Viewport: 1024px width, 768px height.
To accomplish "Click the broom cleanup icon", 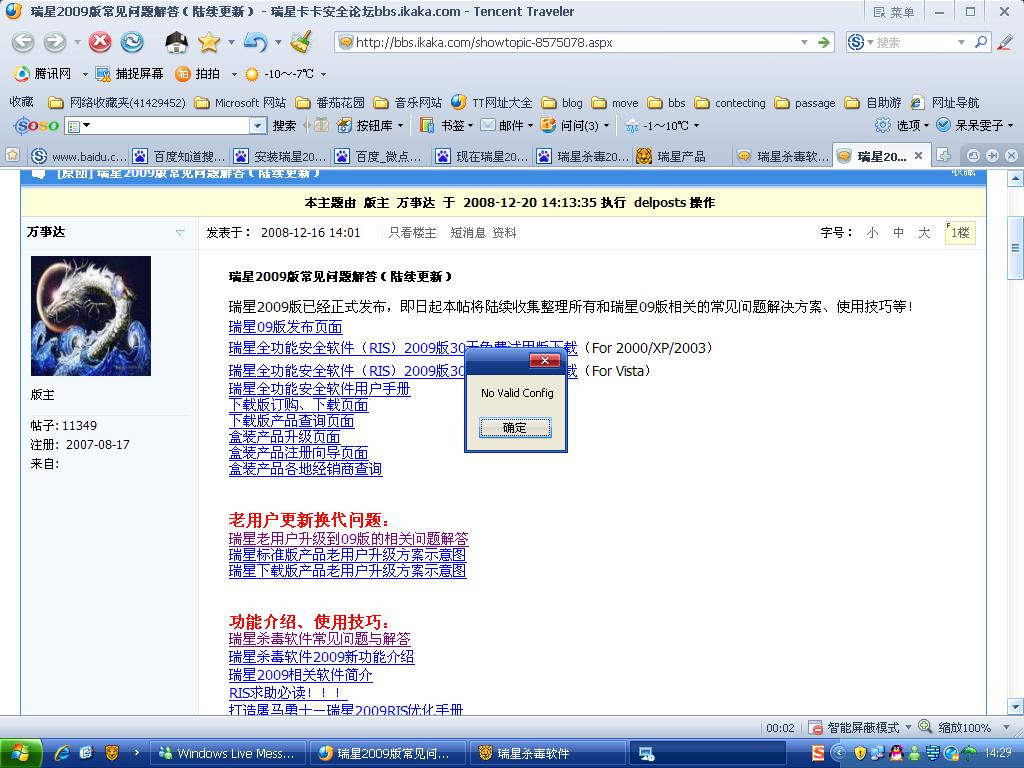I will pos(301,42).
